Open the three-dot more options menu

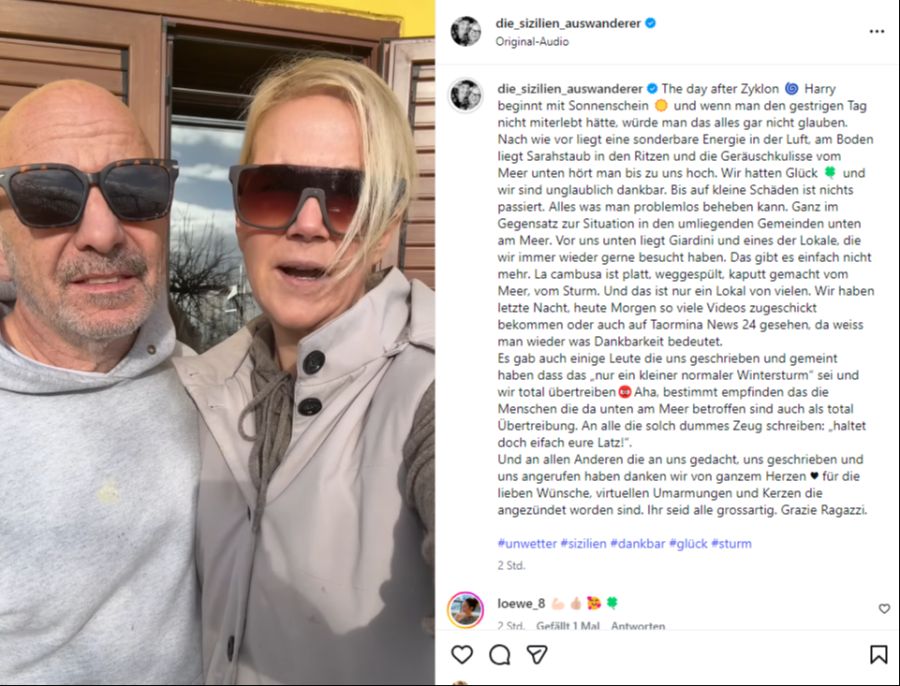[876, 32]
